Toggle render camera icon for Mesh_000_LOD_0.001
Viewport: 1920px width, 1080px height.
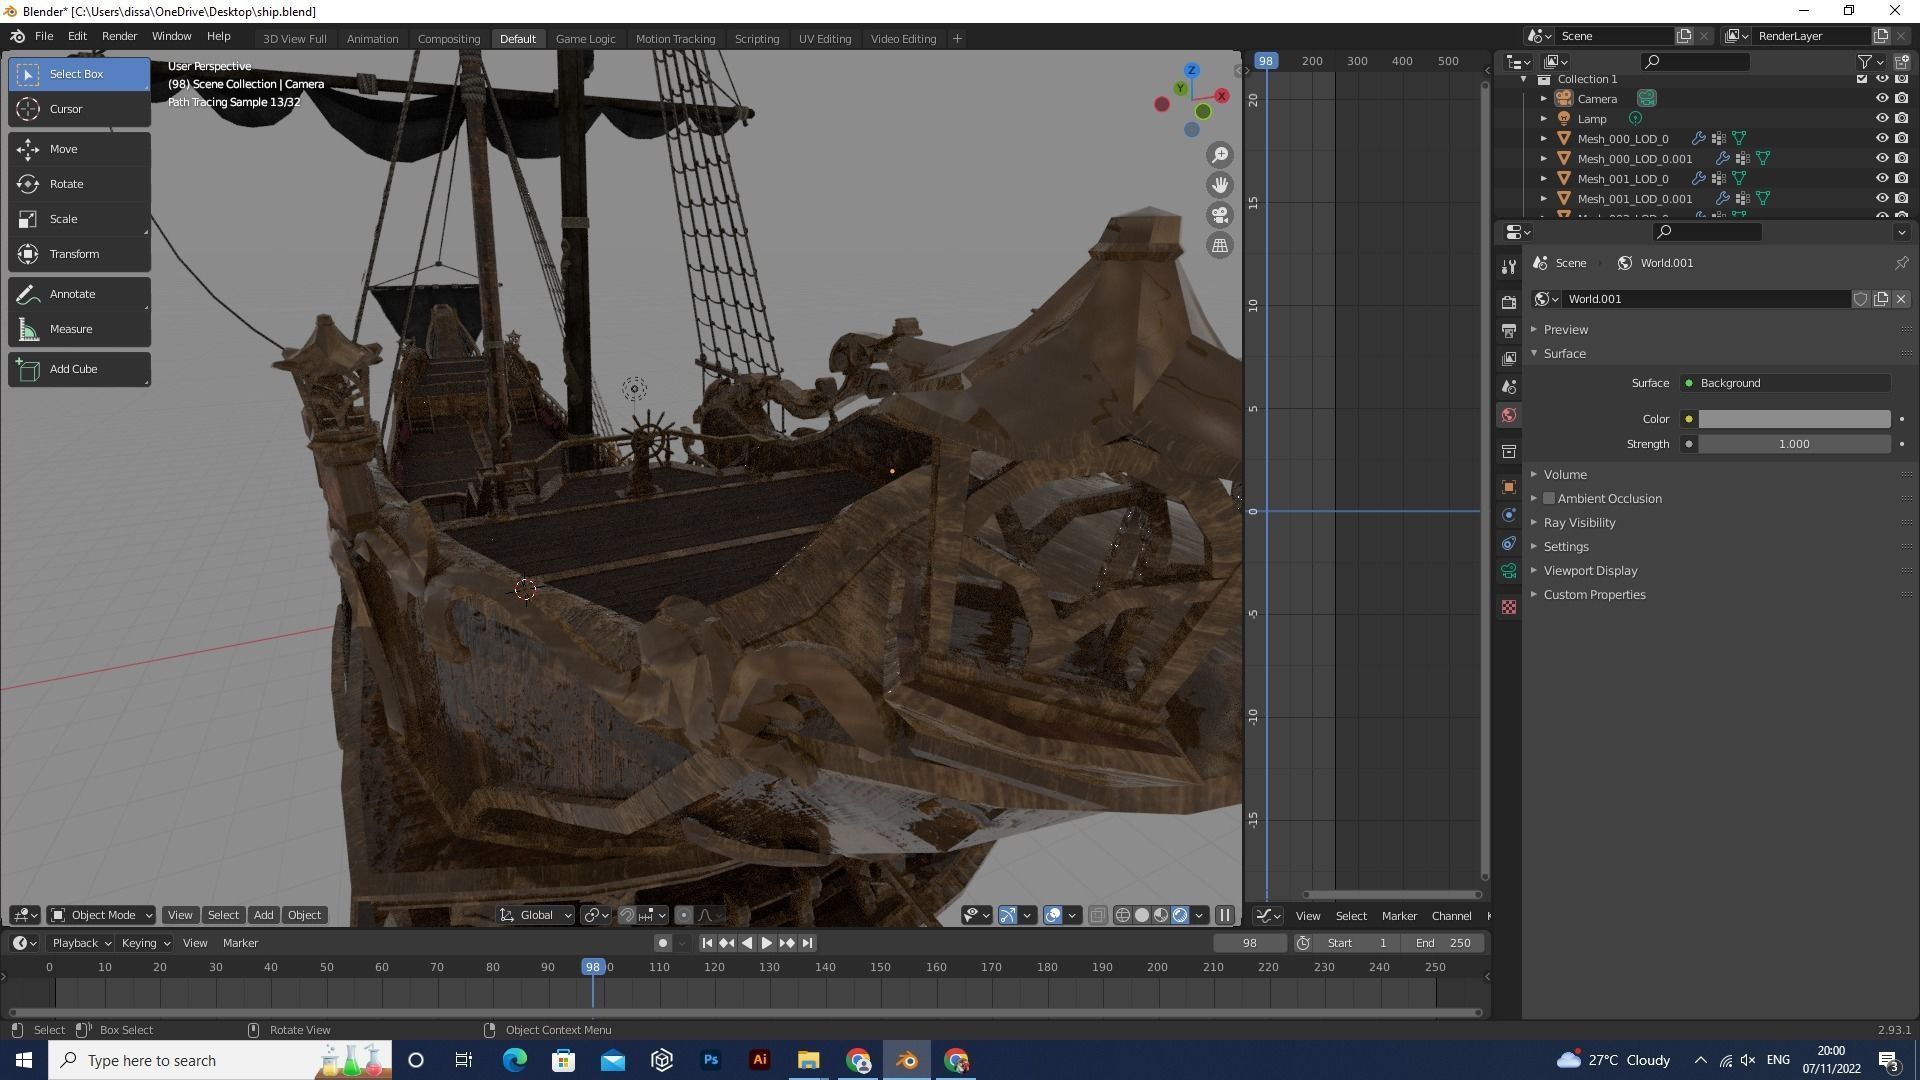(1901, 158)
